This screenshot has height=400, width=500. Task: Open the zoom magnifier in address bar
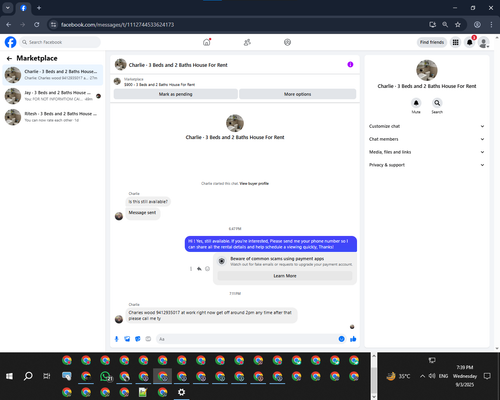click(x=445, y=25)
